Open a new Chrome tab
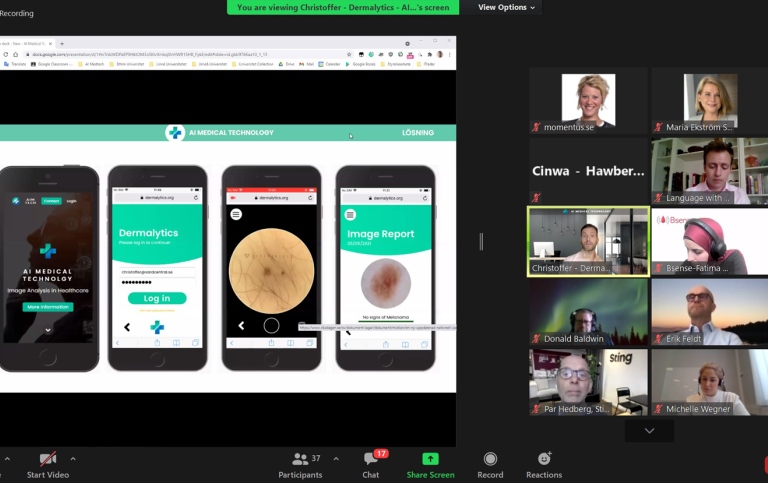 click(62, 44)
